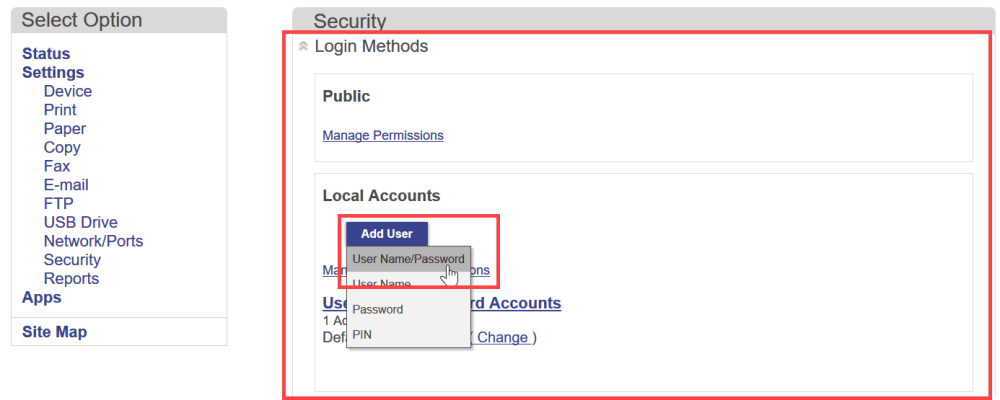Open the Apps section in sidebar
Image resolution: width=1000 pixels, height=400 pixels.
tap(42, 297)
